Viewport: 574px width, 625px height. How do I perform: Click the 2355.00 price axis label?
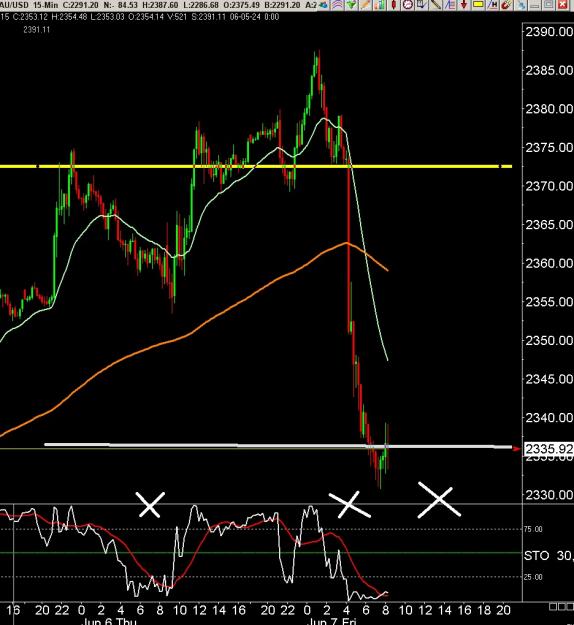click(549, 301)
